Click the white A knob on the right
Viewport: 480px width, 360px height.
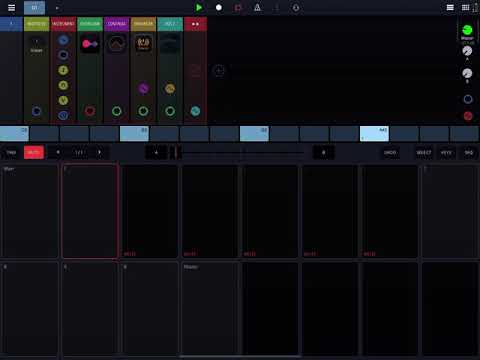pyautogui.click(x=467, y=51)
